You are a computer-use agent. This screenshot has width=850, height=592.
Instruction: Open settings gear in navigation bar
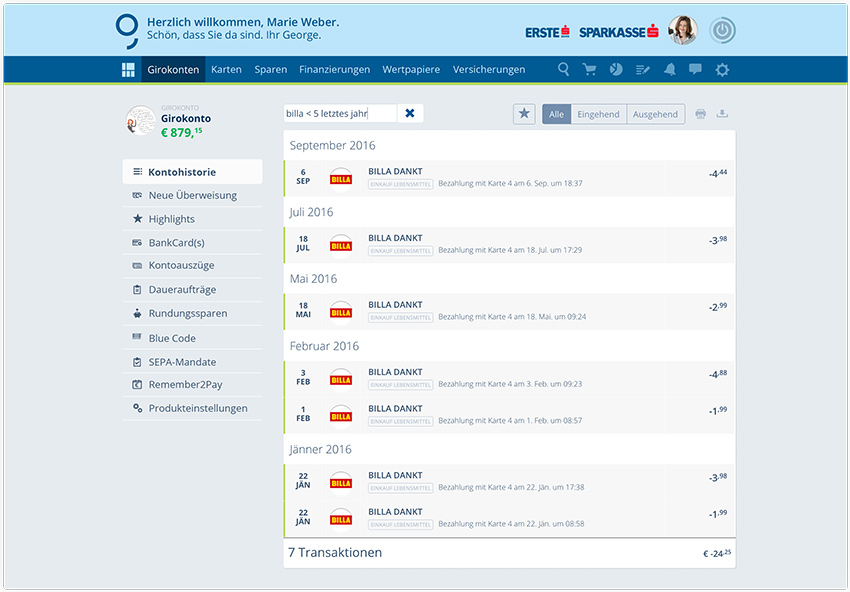point(722,69)
